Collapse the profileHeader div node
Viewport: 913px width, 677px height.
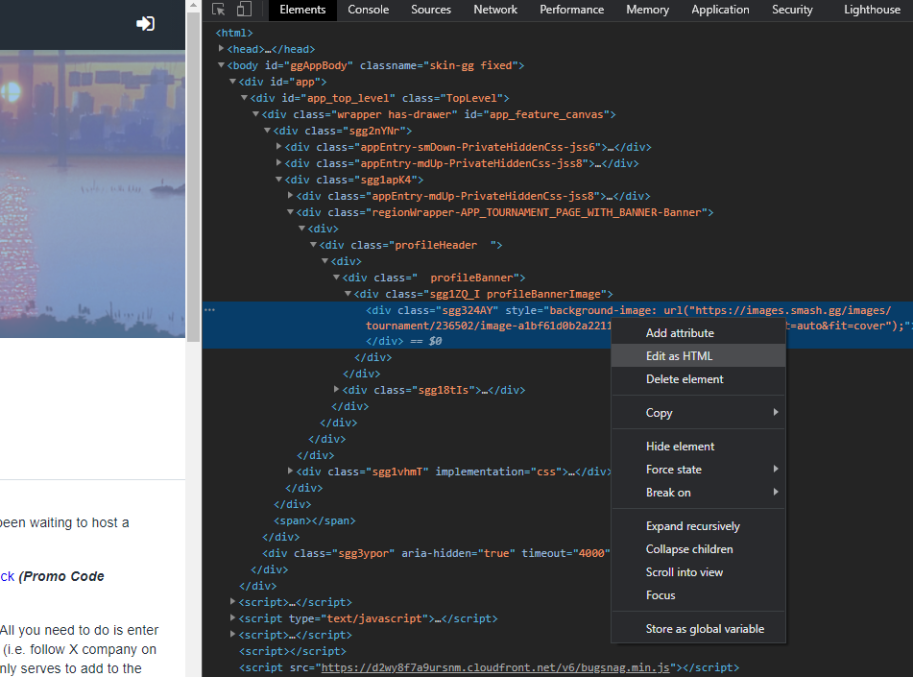click(313, 245)
